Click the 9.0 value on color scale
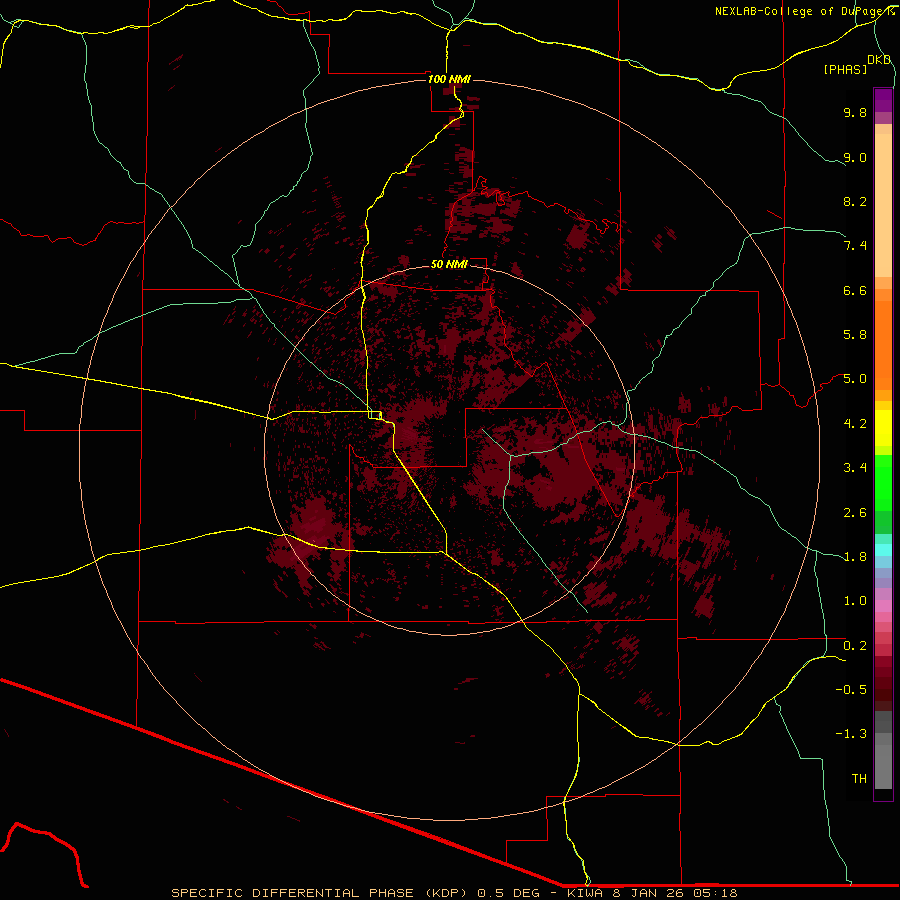Viewport: 900px width, 900px height. [855, 157]
